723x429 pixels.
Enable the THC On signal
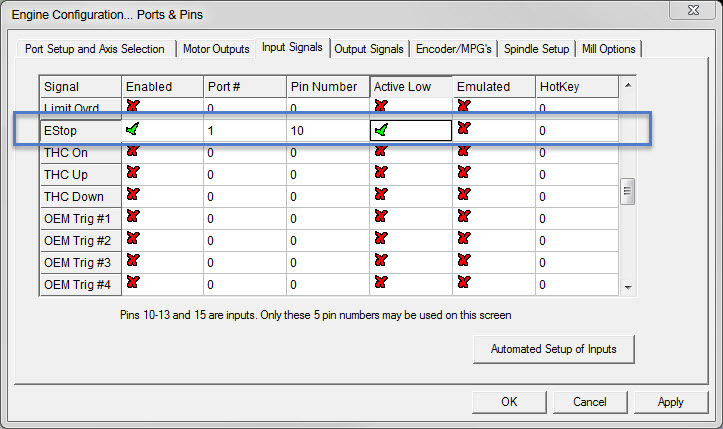pyautogui.click(x=132, y=151)
